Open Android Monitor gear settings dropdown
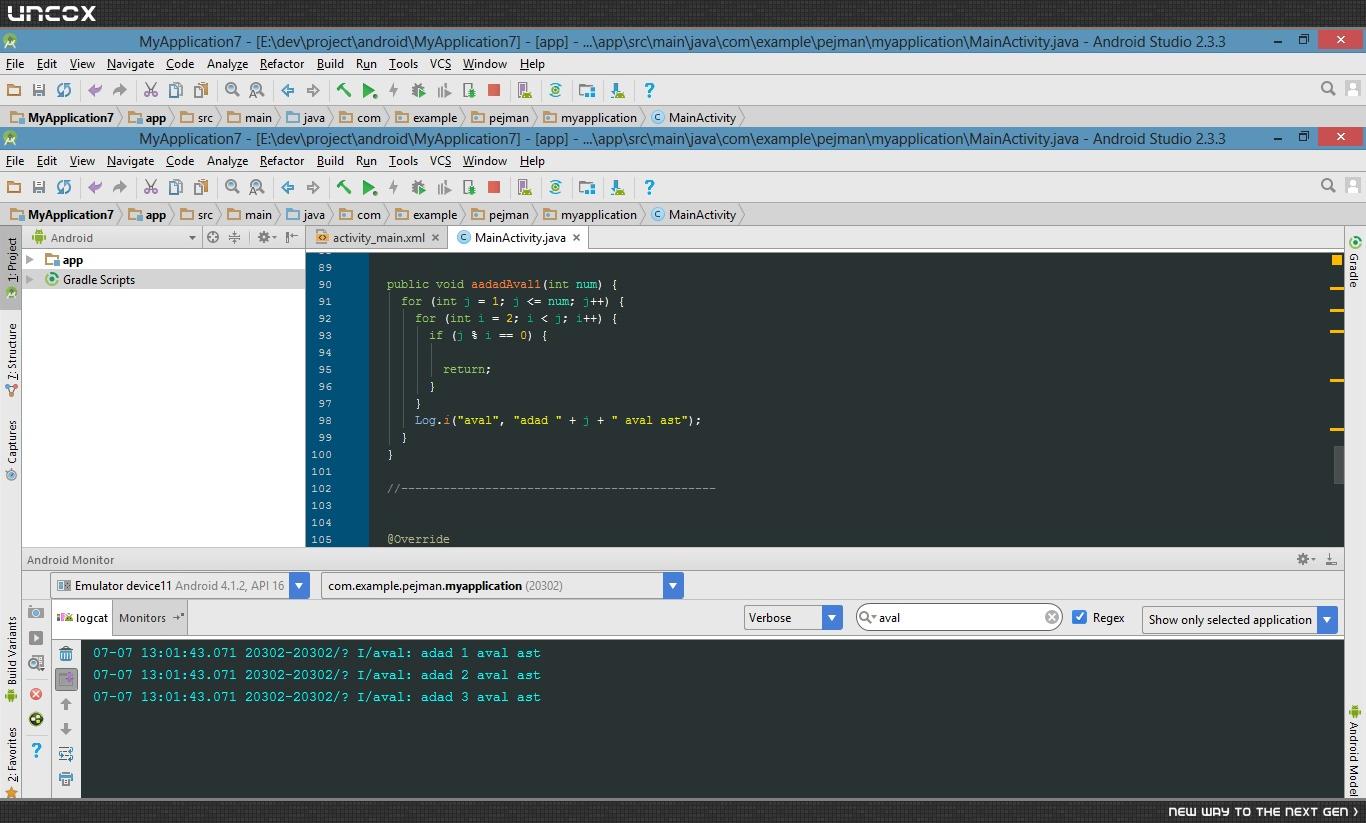Image resolution: width=1366 pixels, height=823 pixels. point(1305,559)
